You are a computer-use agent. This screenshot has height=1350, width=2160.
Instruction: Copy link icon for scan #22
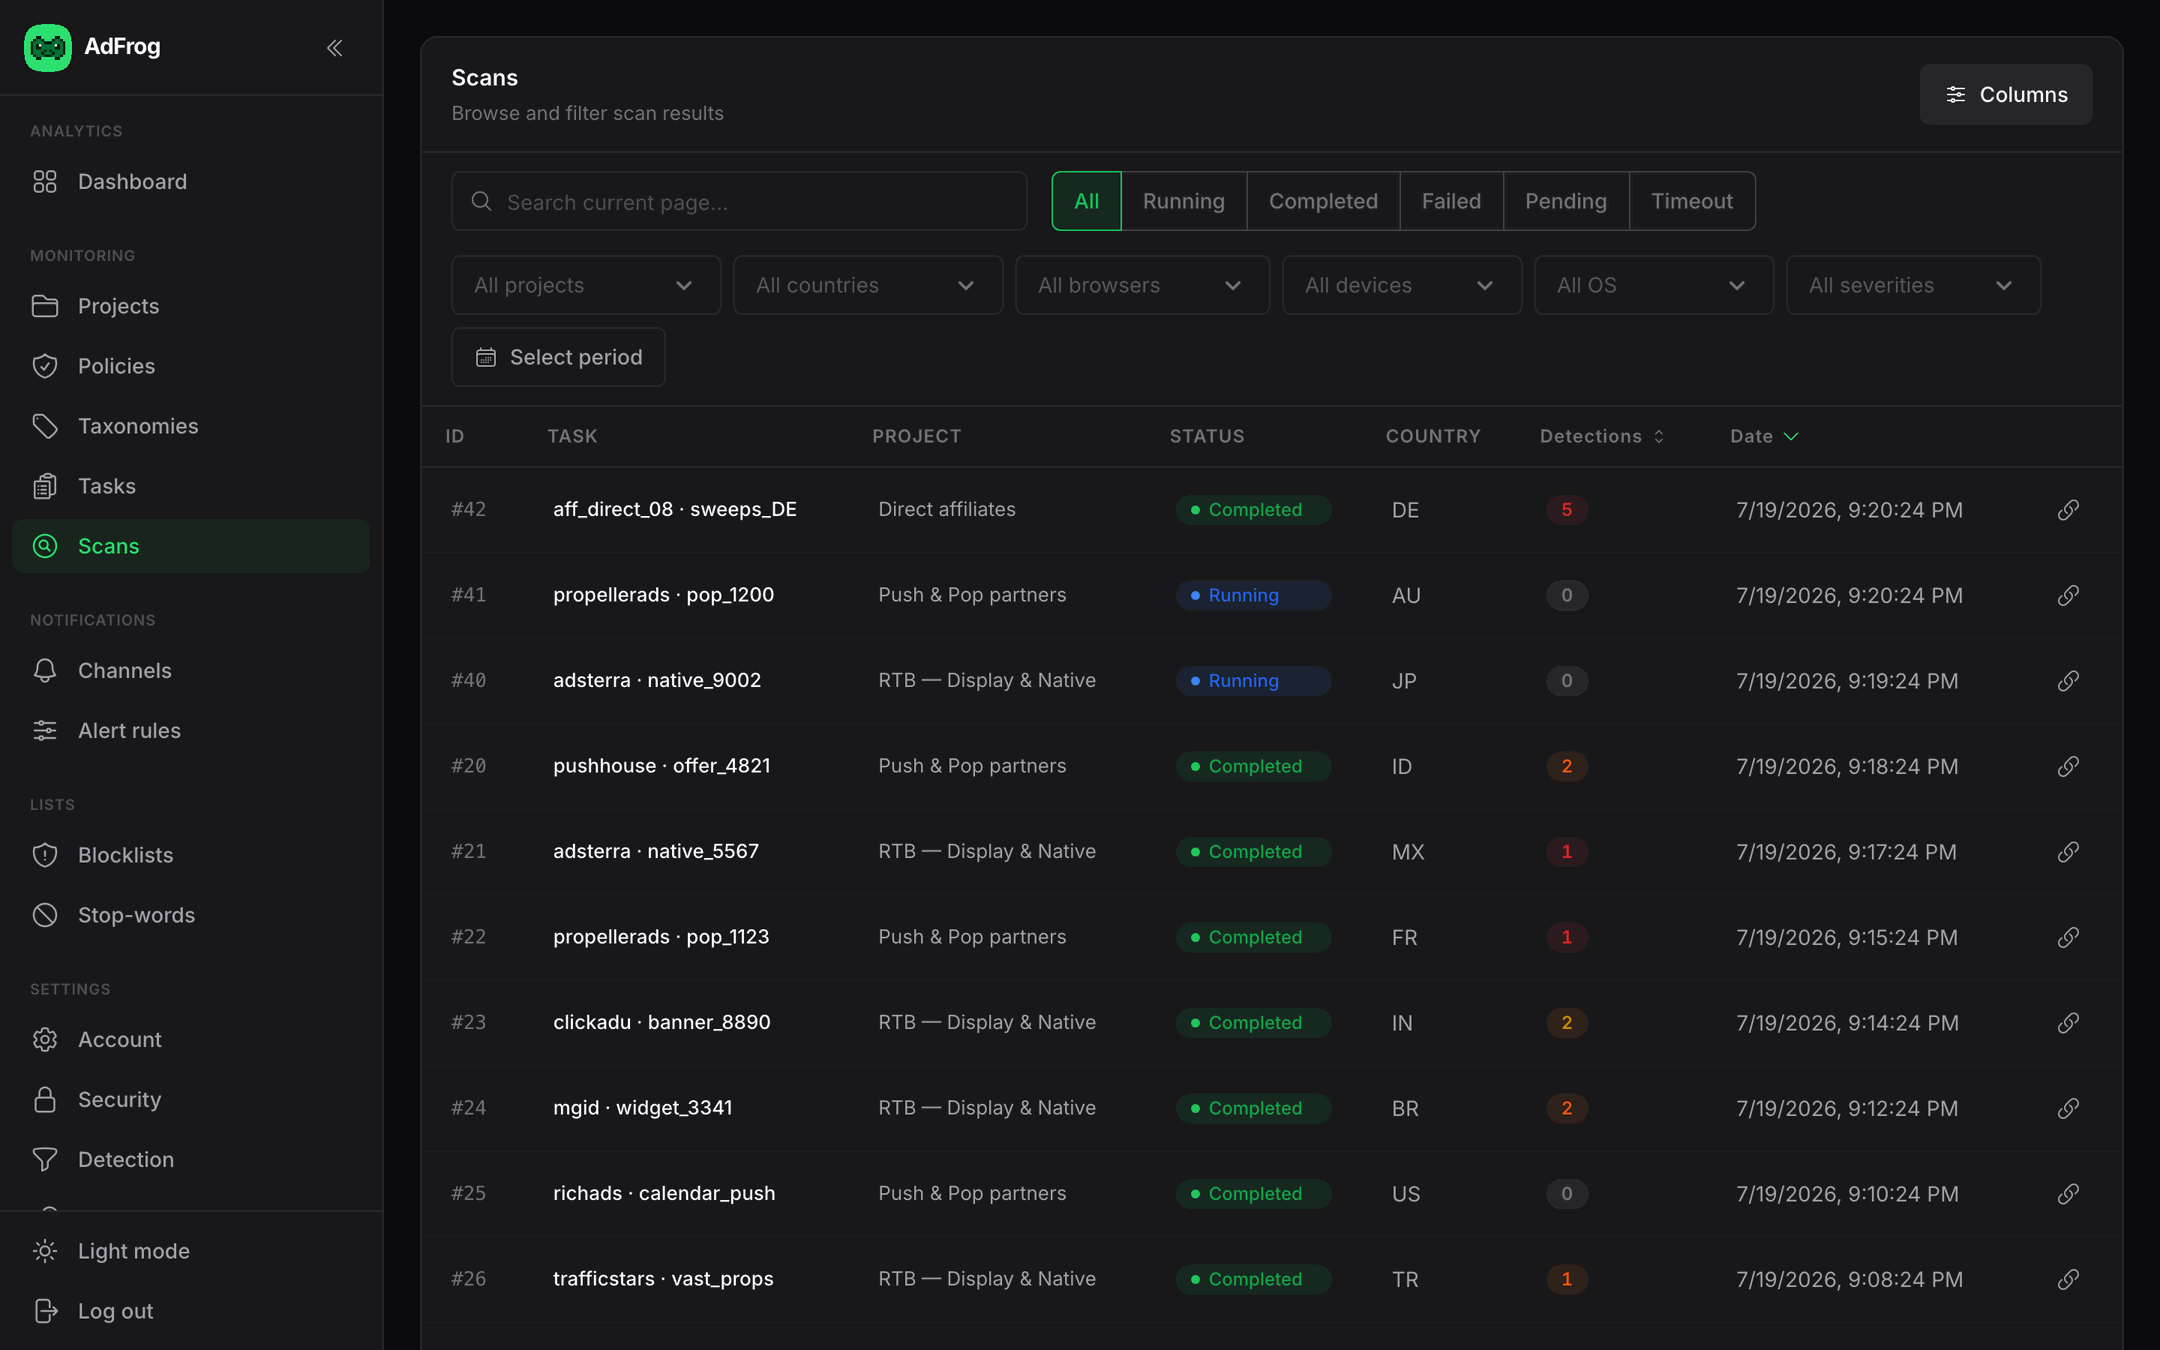tap(2068, 937)
